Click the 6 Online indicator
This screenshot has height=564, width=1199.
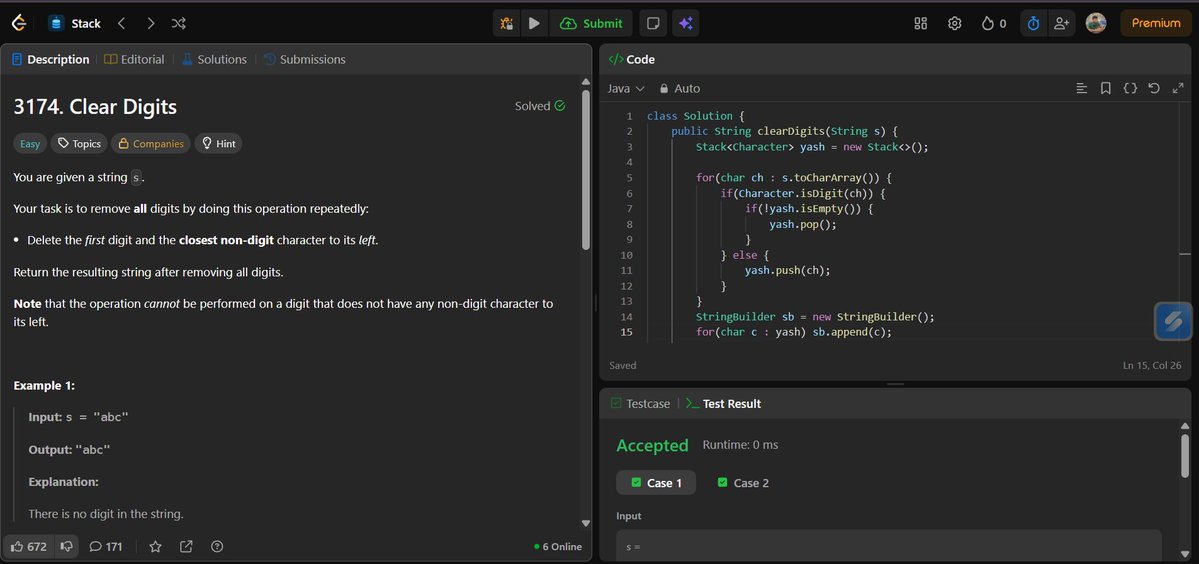(x=557, y=546)
